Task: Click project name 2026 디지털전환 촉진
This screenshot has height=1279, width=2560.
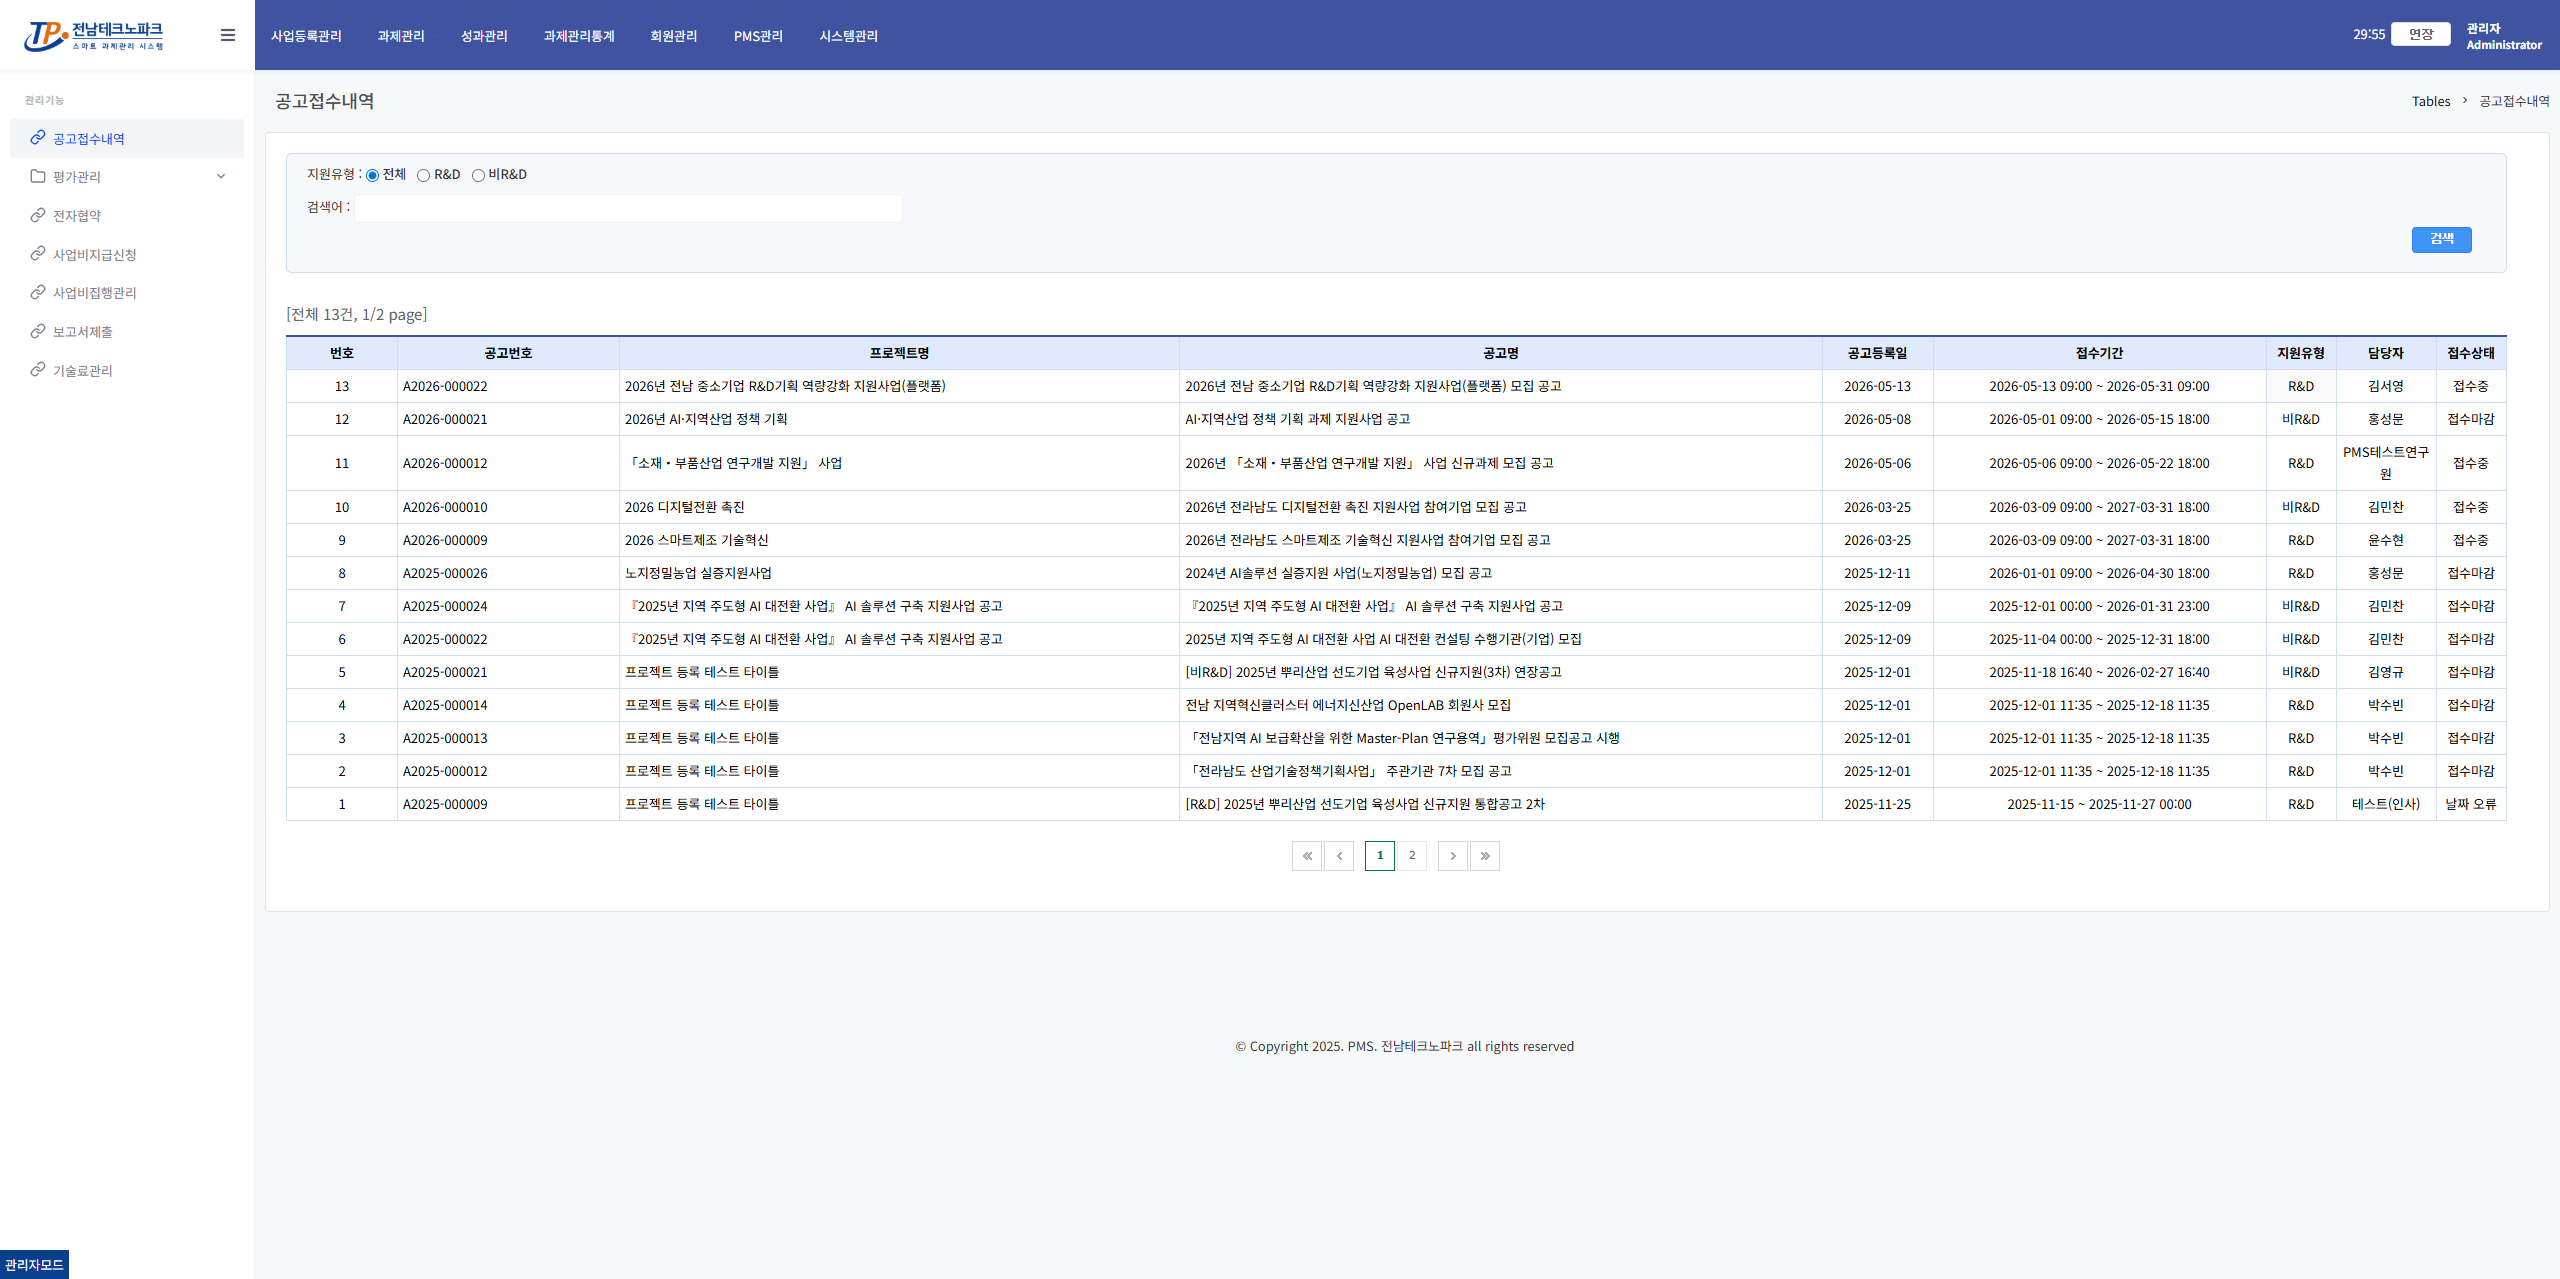Action: 685,507
